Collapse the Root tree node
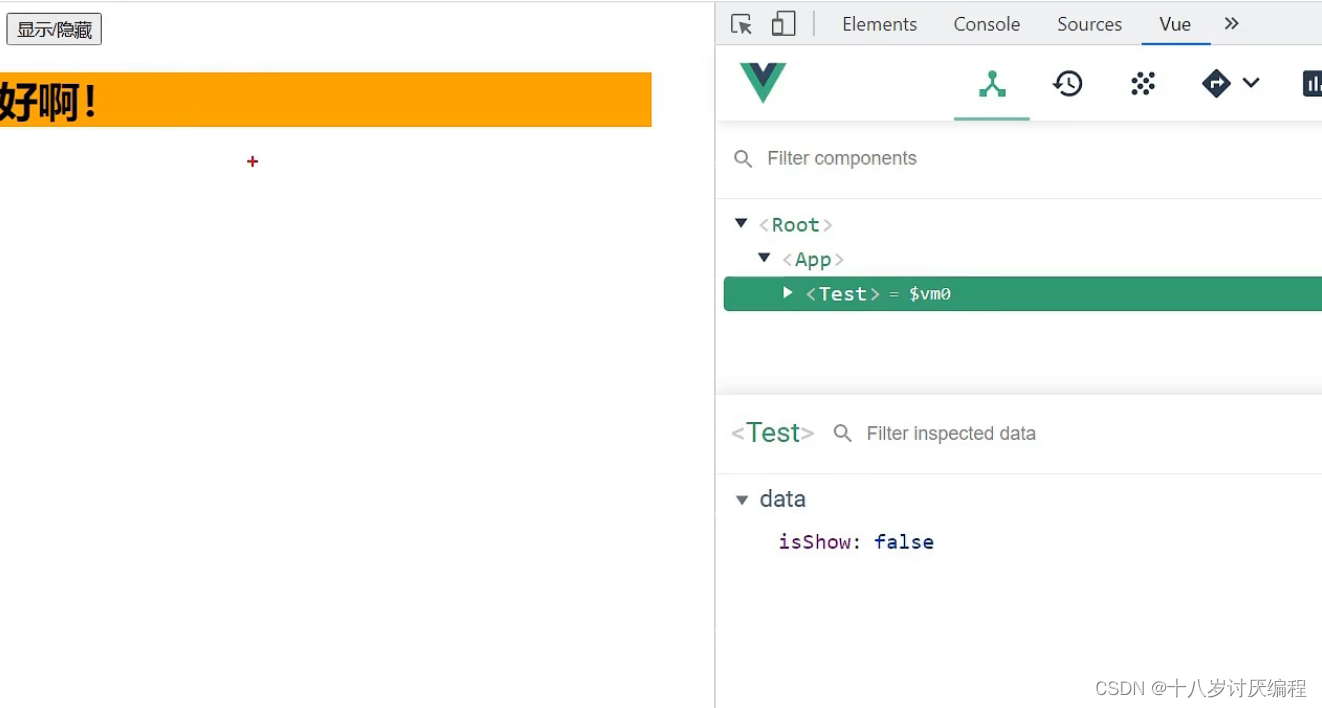Viewport: 1322px width, 708px height. pyautogui.click(x=741, y=223)
